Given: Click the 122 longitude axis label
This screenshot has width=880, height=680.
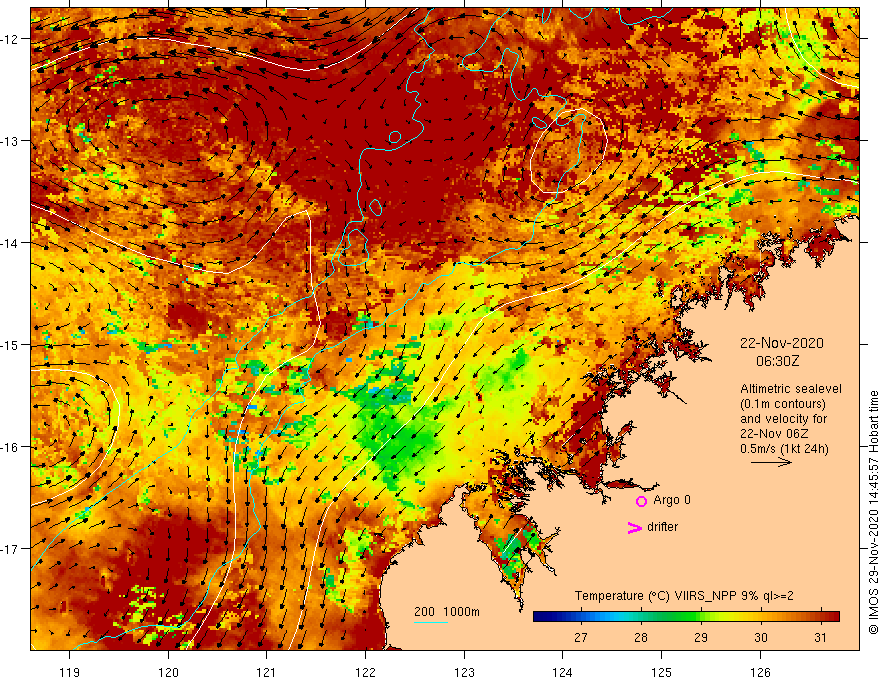Looking at the screenshot, I should click(x=365, y=672).
